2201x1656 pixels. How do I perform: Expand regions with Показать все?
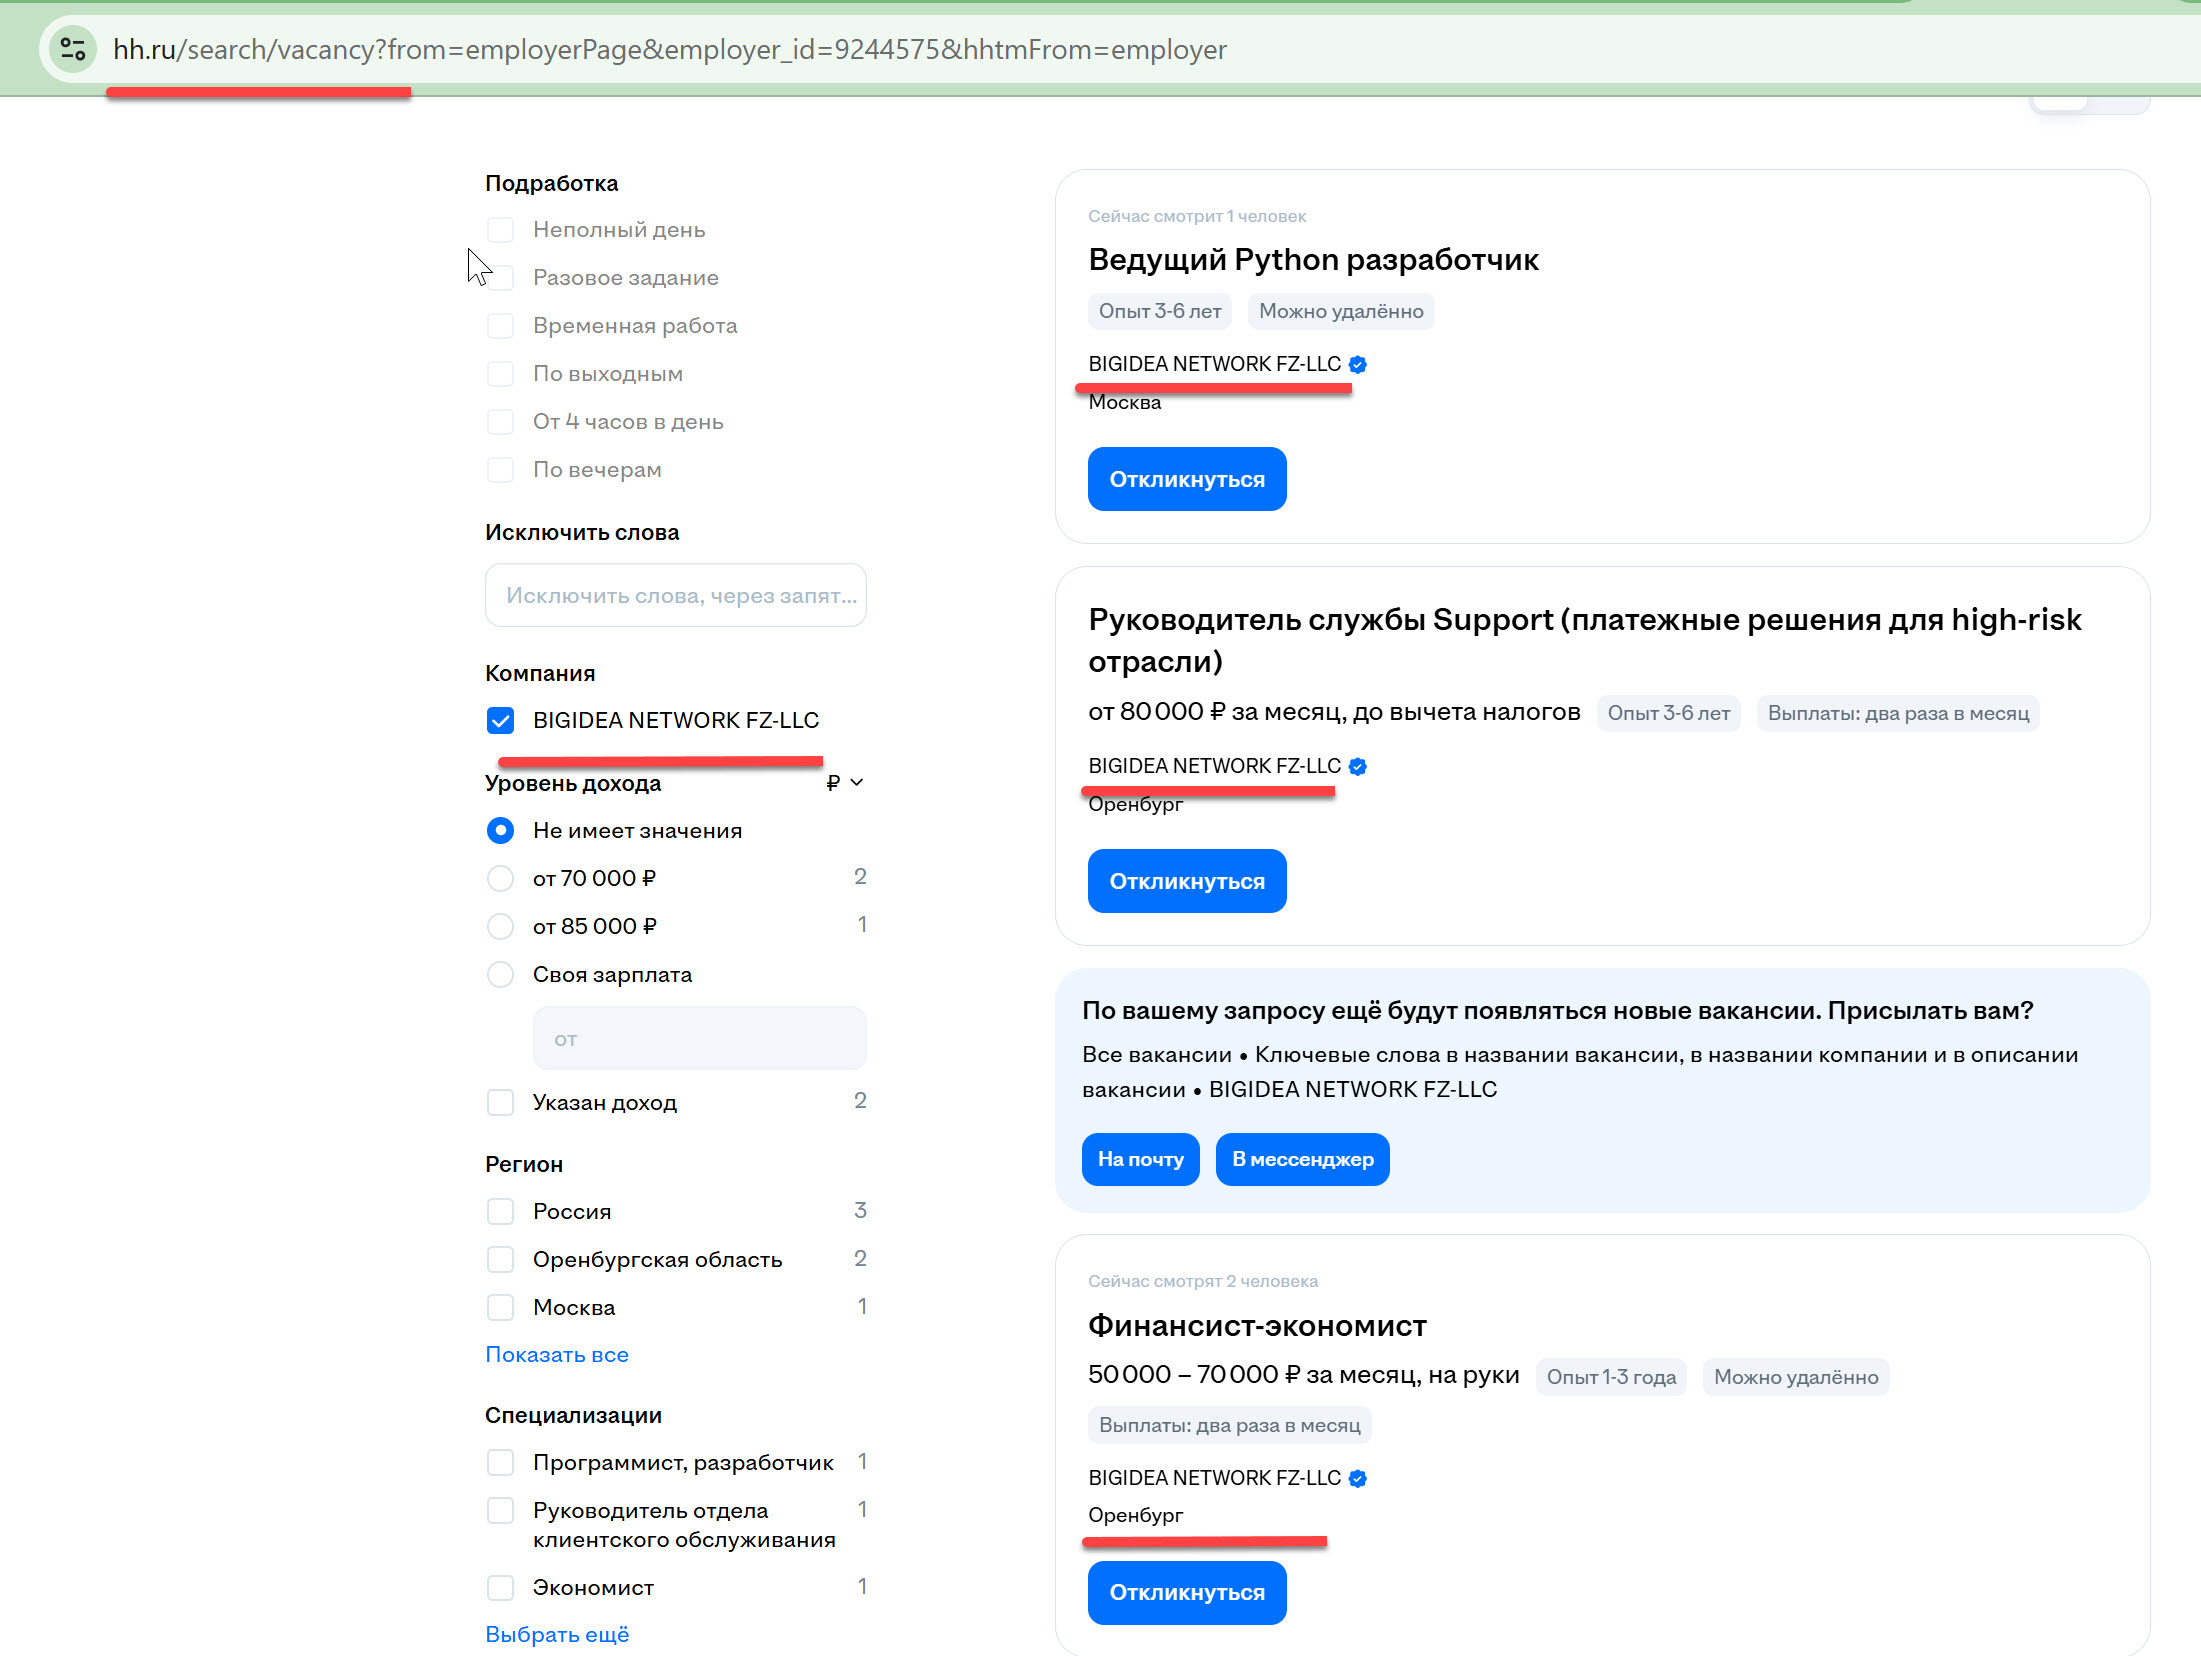(556, 1355)
